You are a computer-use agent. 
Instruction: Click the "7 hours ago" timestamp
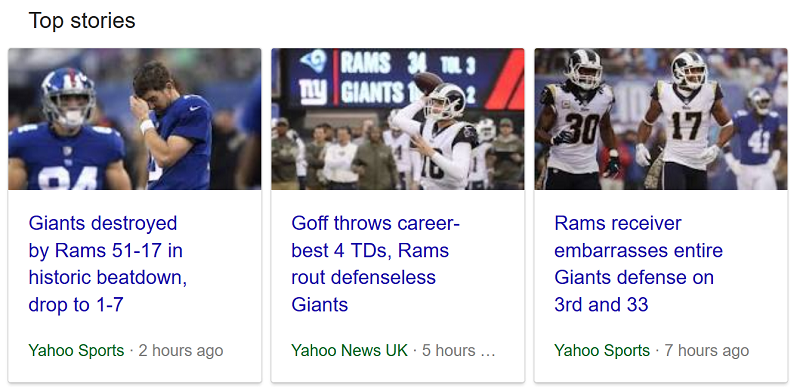[x=707, y=351]
